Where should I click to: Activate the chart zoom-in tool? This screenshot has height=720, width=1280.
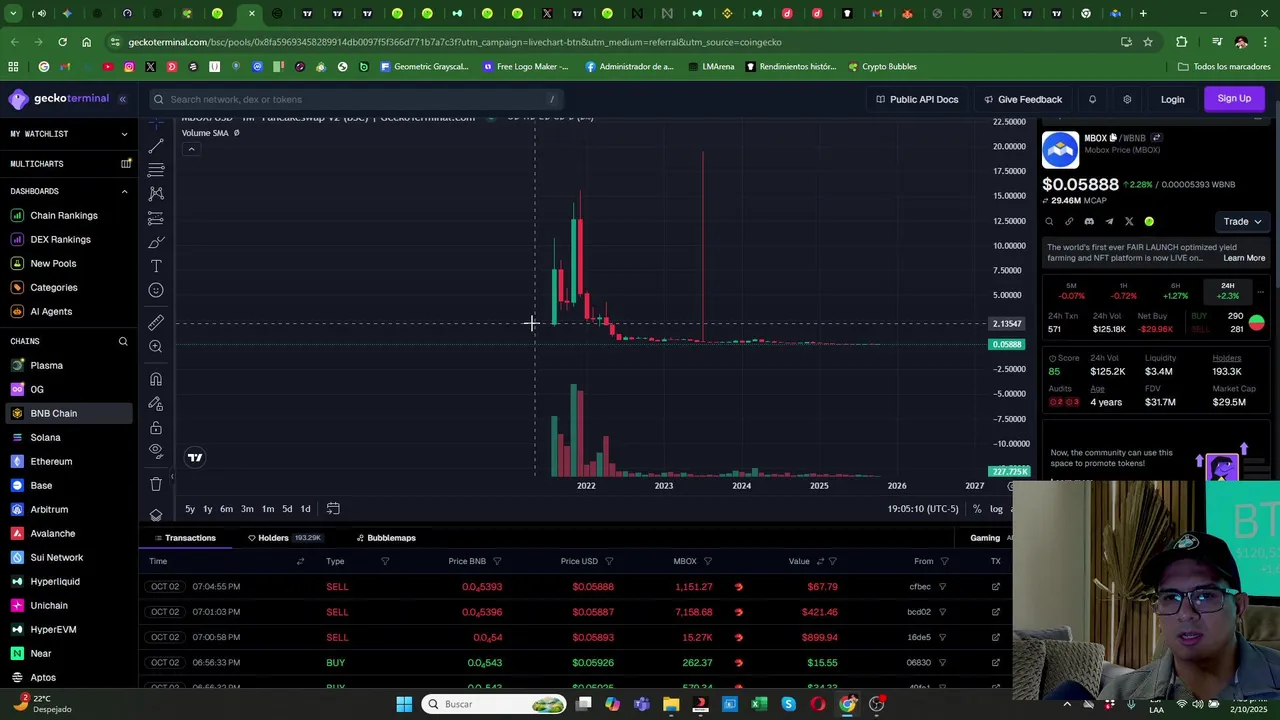pos(156,347)
